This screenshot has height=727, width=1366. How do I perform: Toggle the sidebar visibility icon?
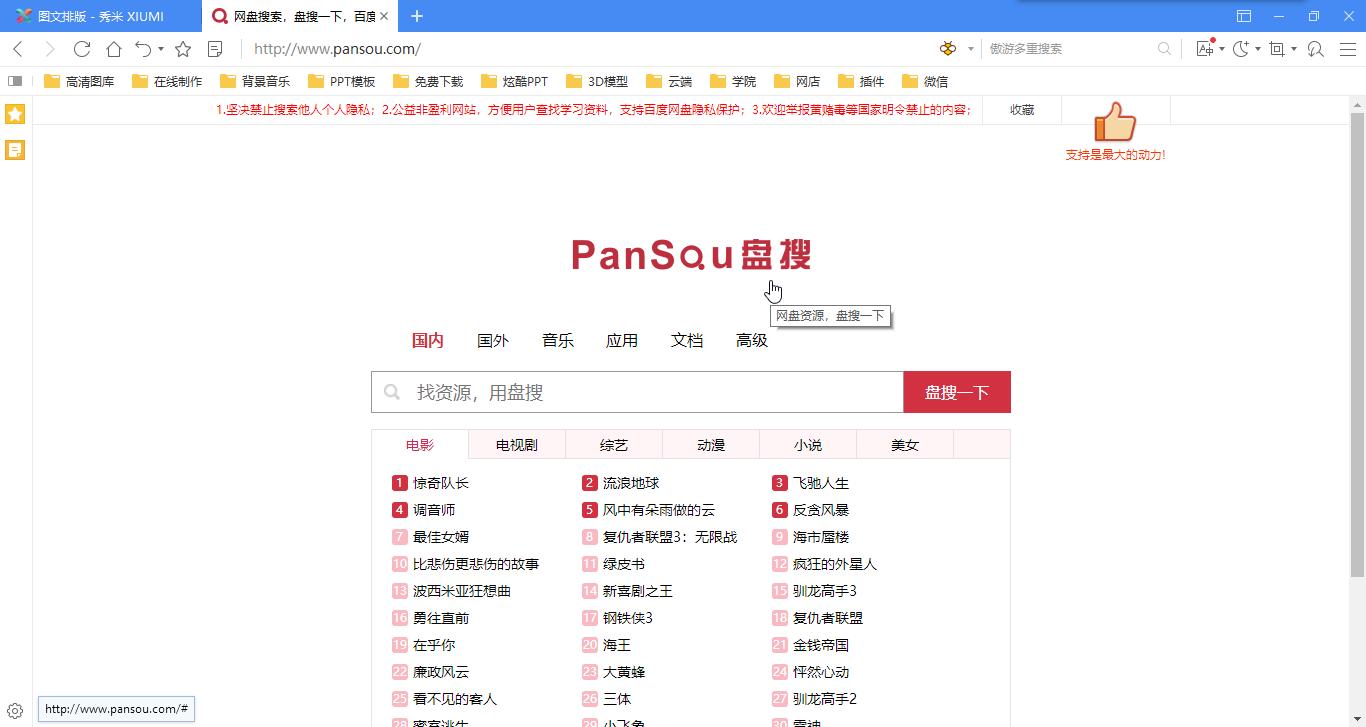pyautogui.click(x=14, y=80)
